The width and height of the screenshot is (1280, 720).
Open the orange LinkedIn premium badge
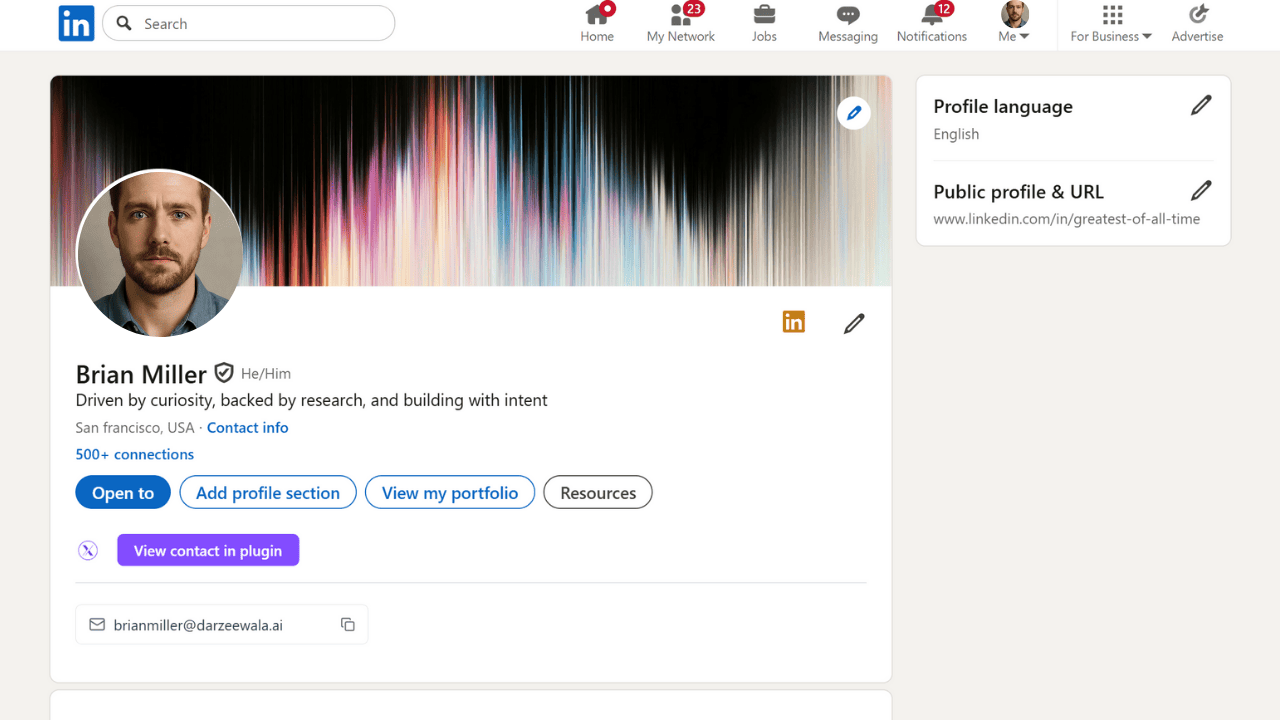pyautogui.click(x=793, y=322)
